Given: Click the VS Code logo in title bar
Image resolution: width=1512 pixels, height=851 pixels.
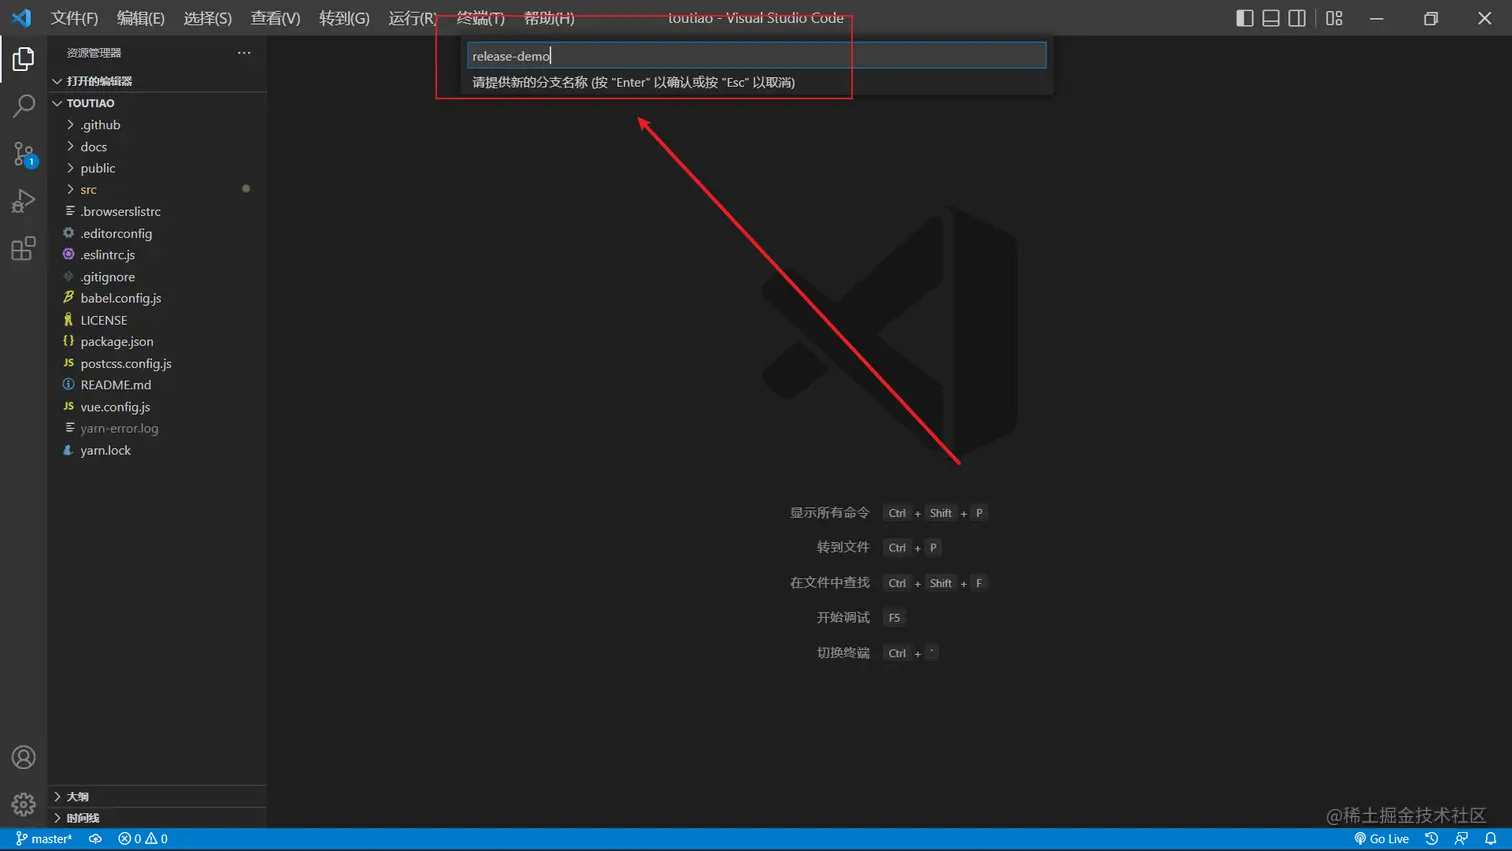Looking at the screenshot, I should point(21,18).
